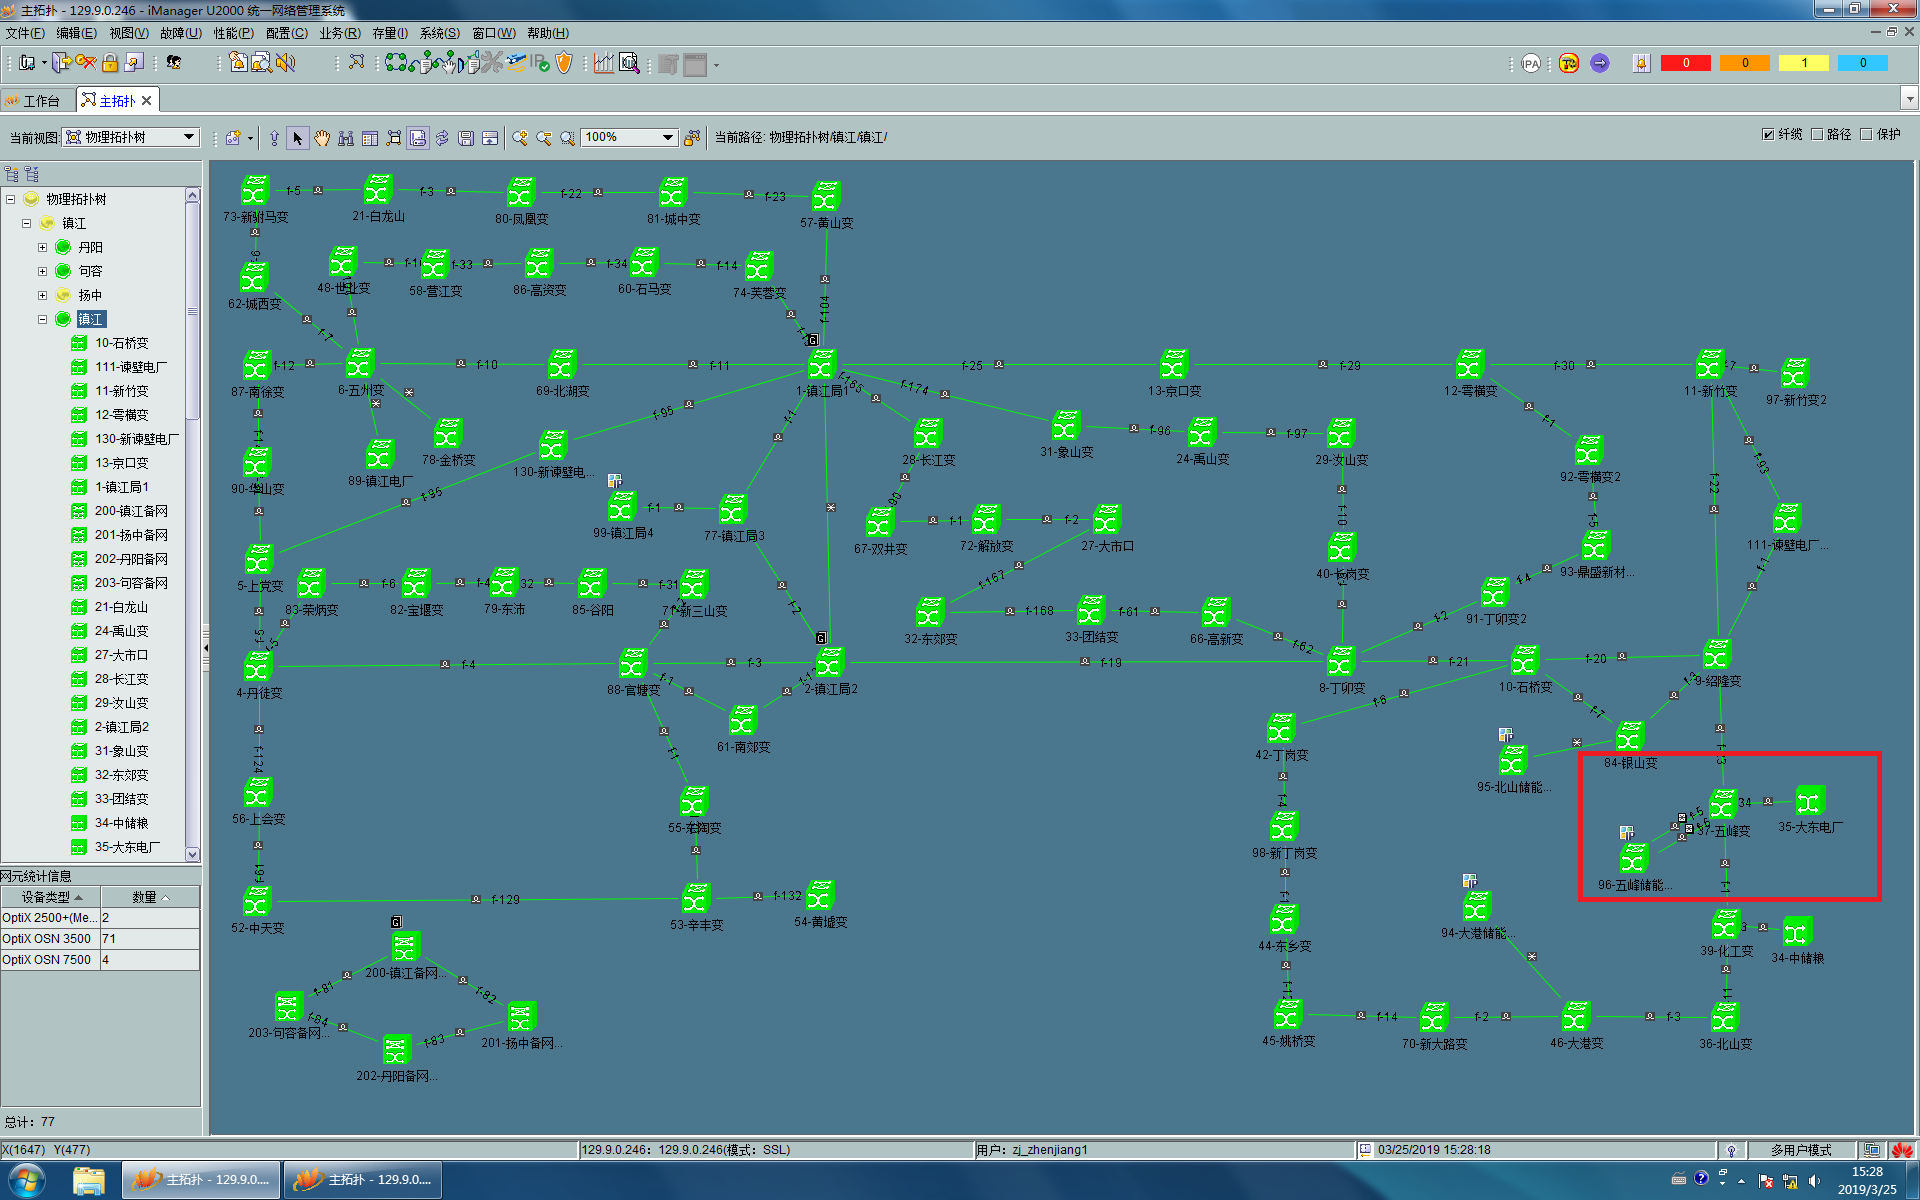Image resolution: width=1920 pixels, height=1200 pixels.
Task: Click the purple circle arrow icon
Action: click(1600, 63)
